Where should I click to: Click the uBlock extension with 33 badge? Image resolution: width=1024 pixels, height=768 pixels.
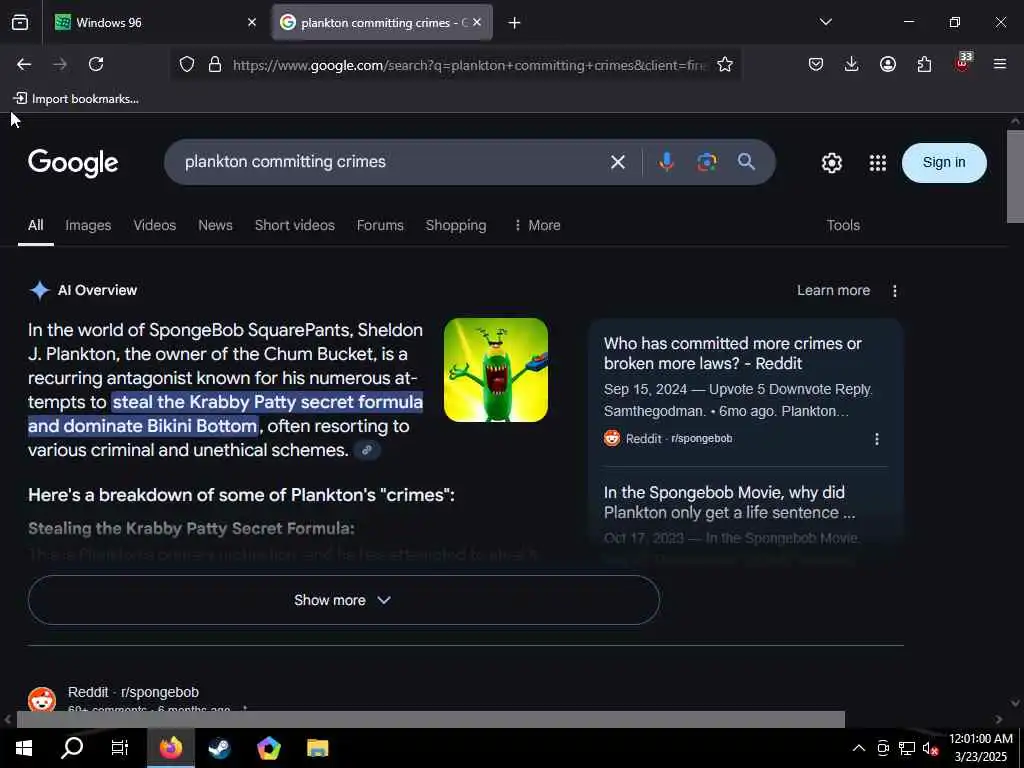[963, 63]
